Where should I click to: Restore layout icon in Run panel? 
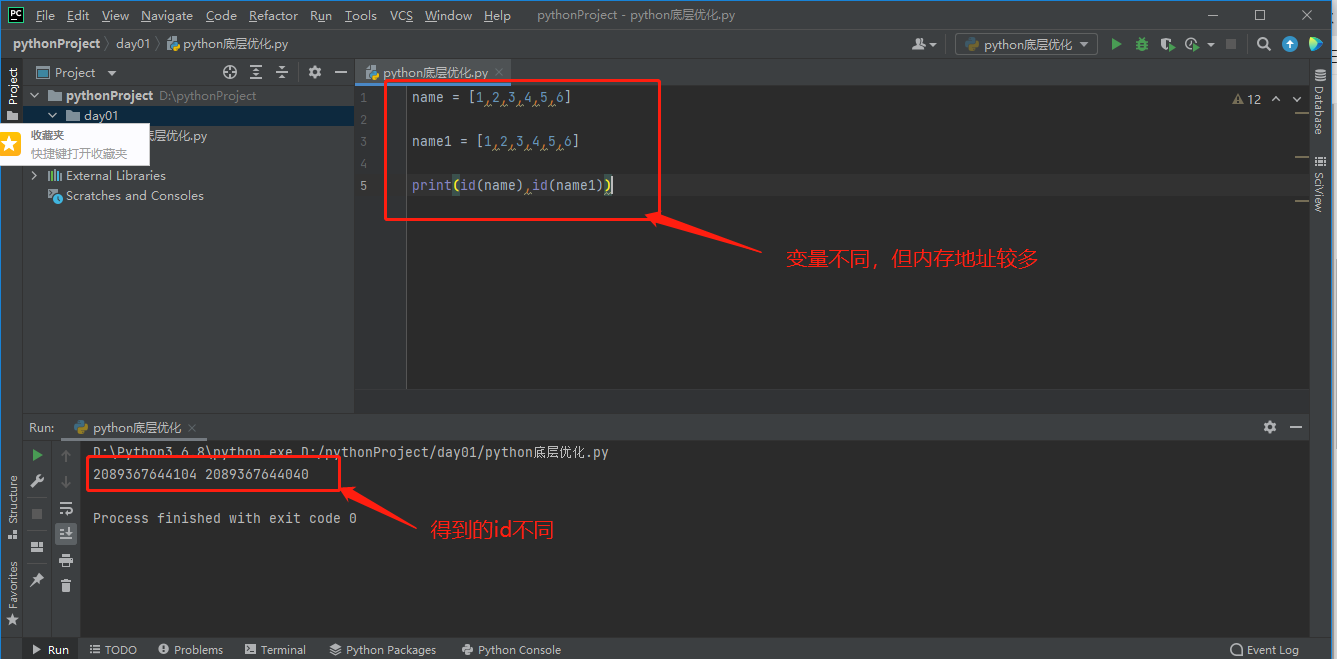point(37,546)
